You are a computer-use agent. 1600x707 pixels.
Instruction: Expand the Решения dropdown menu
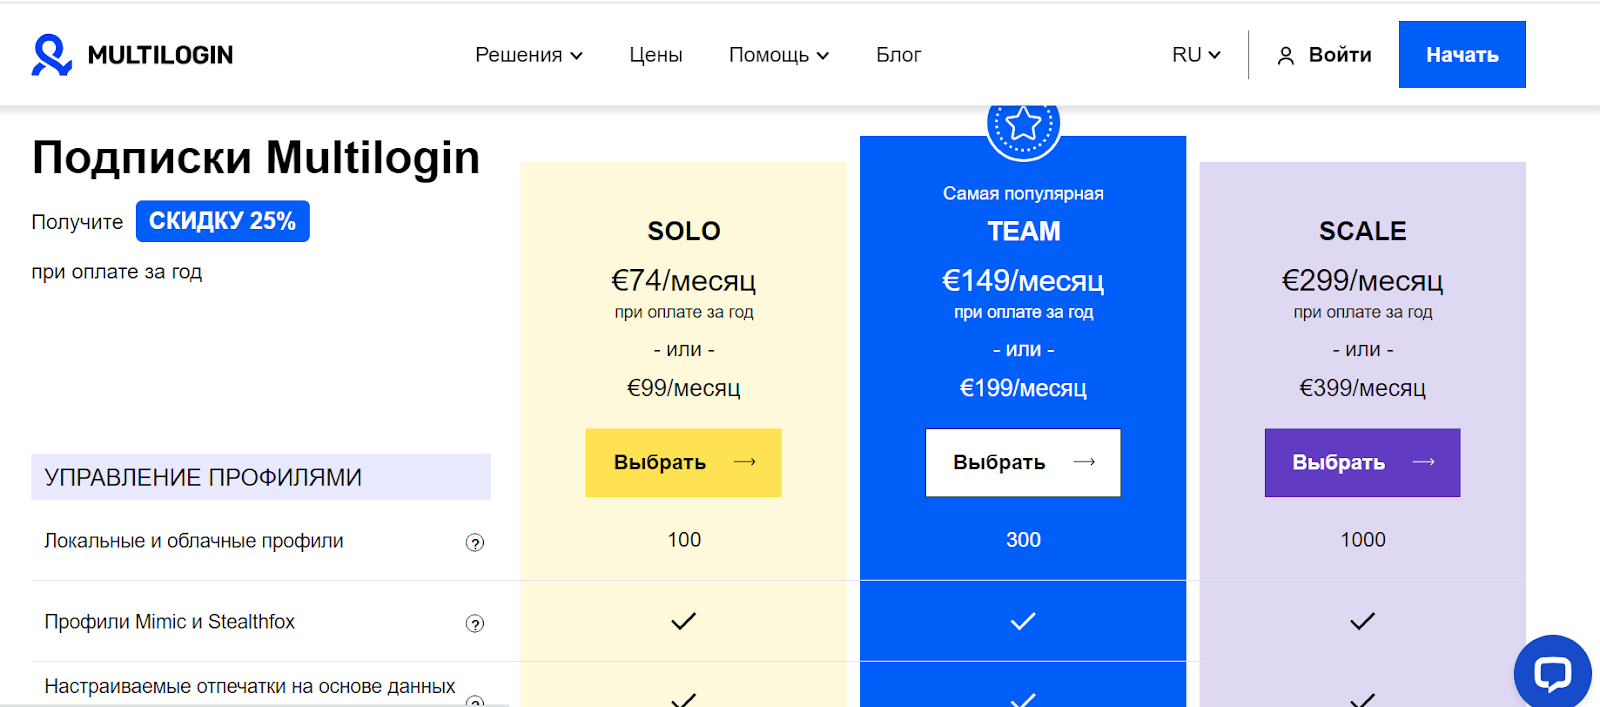coord(529,55)
